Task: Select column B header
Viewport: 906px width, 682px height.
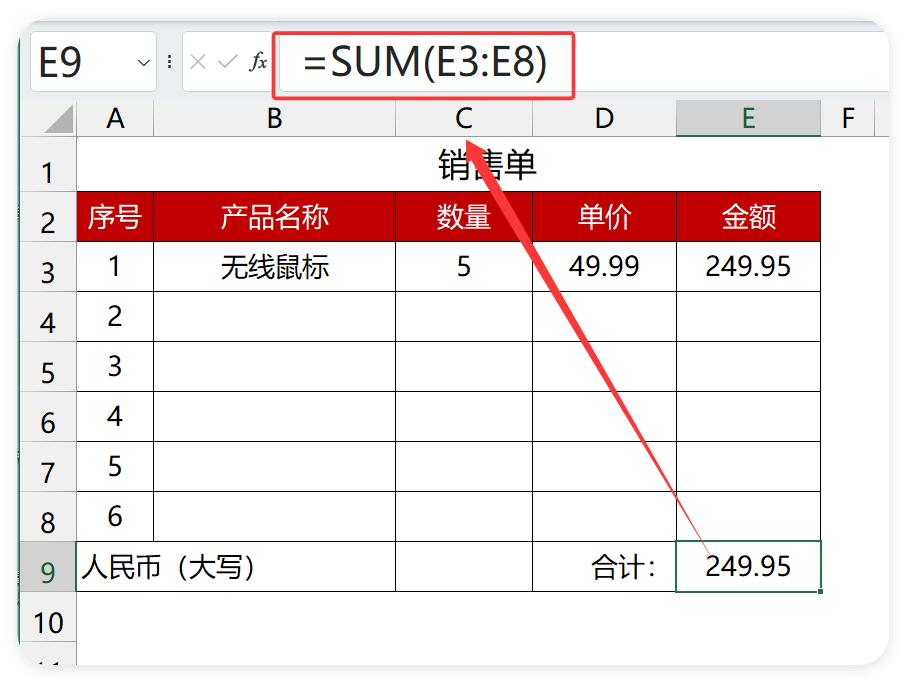Action: 274,118
